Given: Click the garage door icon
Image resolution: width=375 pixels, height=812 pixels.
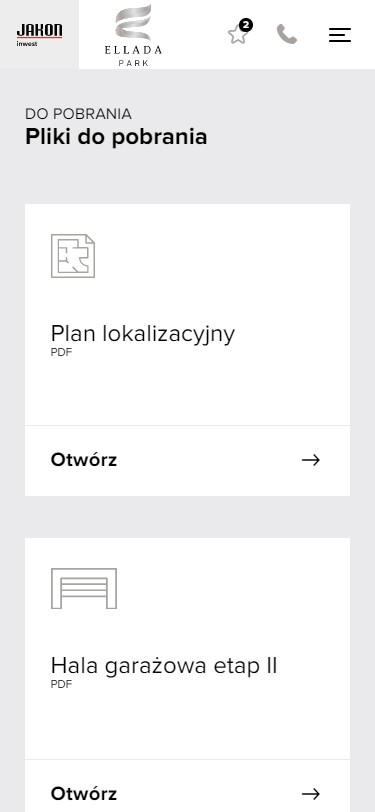Looking at the screenshot, I should 84,588.
